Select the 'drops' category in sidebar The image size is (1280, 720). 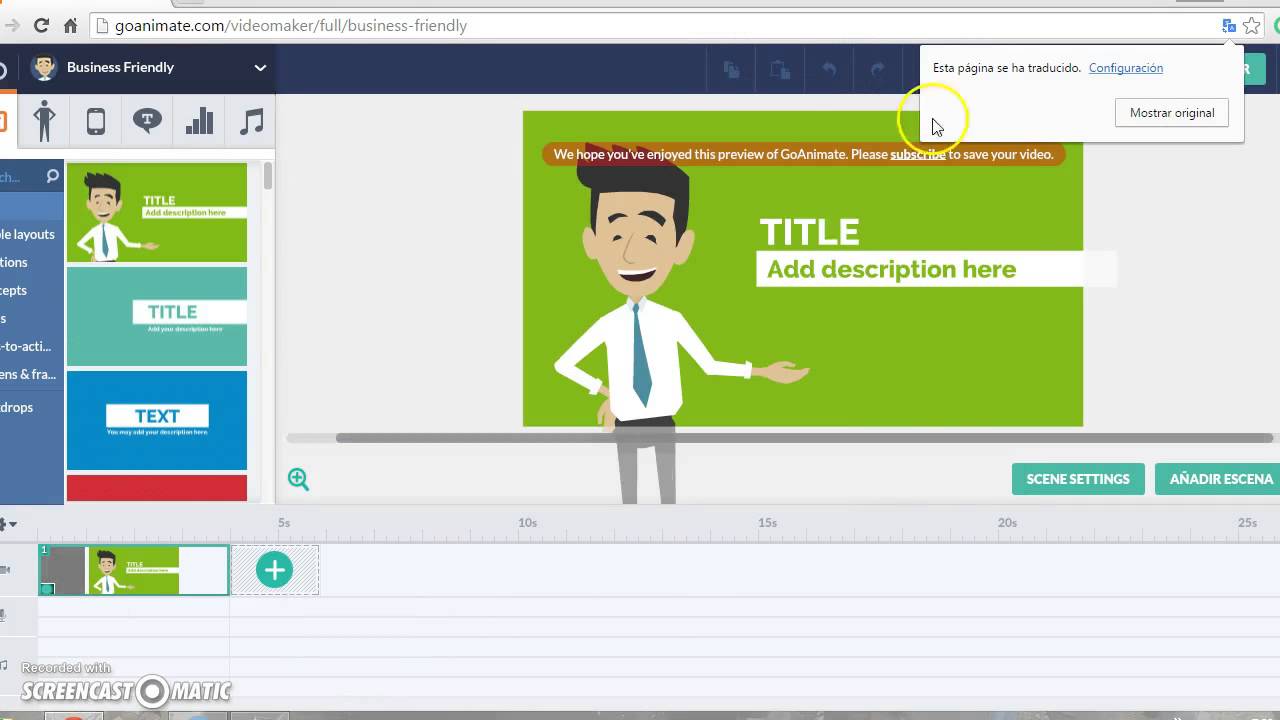(17, 407)
